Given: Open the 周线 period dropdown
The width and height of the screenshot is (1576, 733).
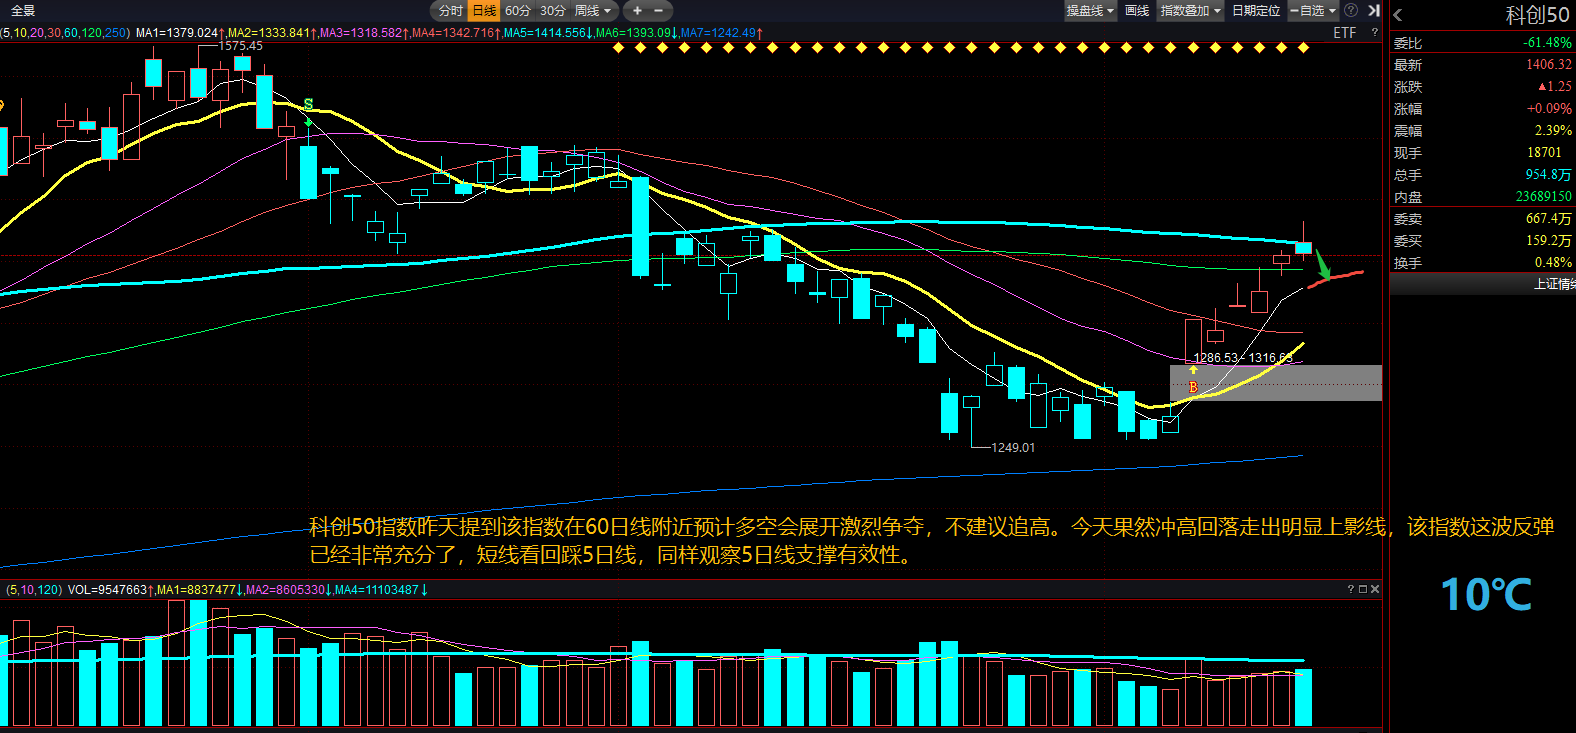Looking at the screenshot, I should pos(593,11).
